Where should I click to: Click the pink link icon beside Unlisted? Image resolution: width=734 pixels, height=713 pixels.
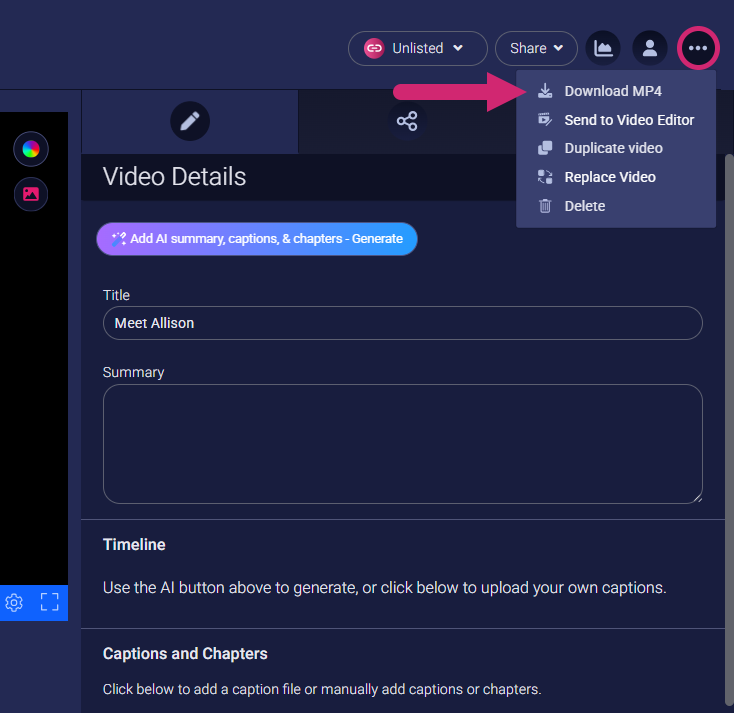click(x=374, y=48)
